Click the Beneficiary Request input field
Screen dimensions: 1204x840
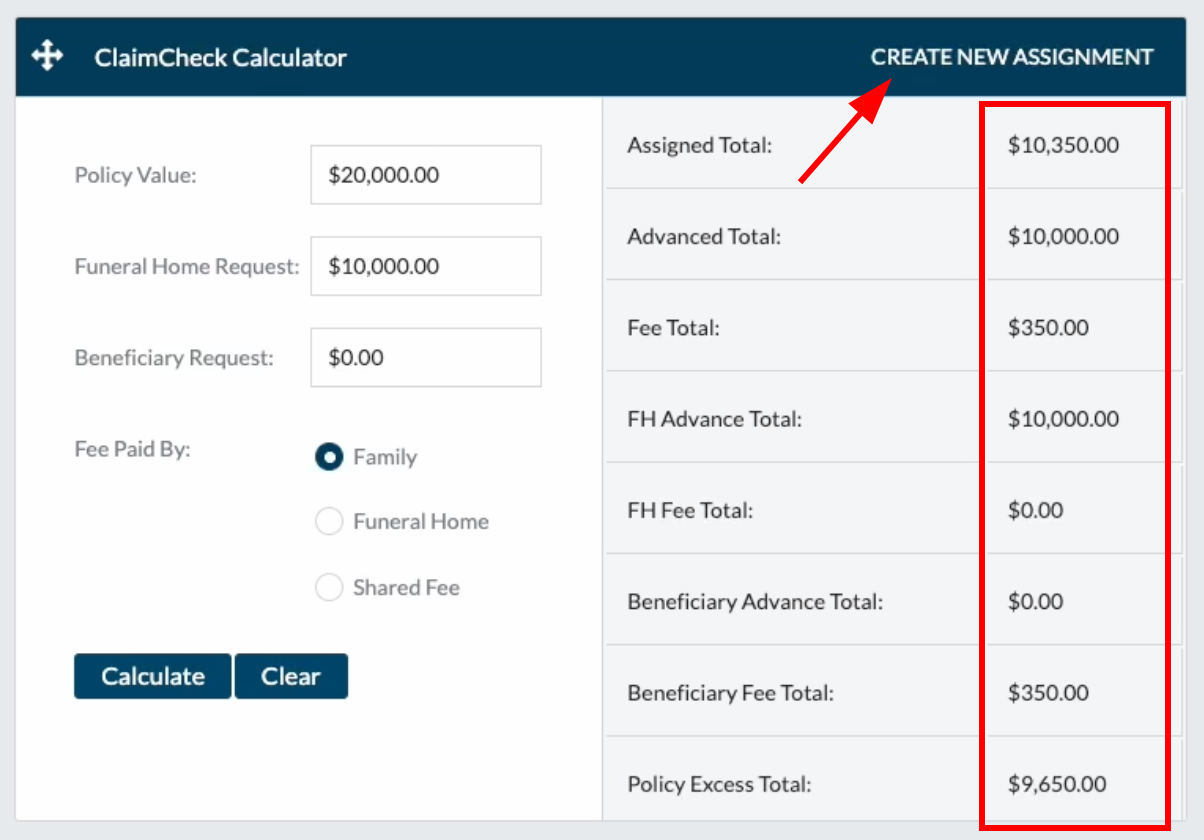pyautogui.click(x=425, y=357)
